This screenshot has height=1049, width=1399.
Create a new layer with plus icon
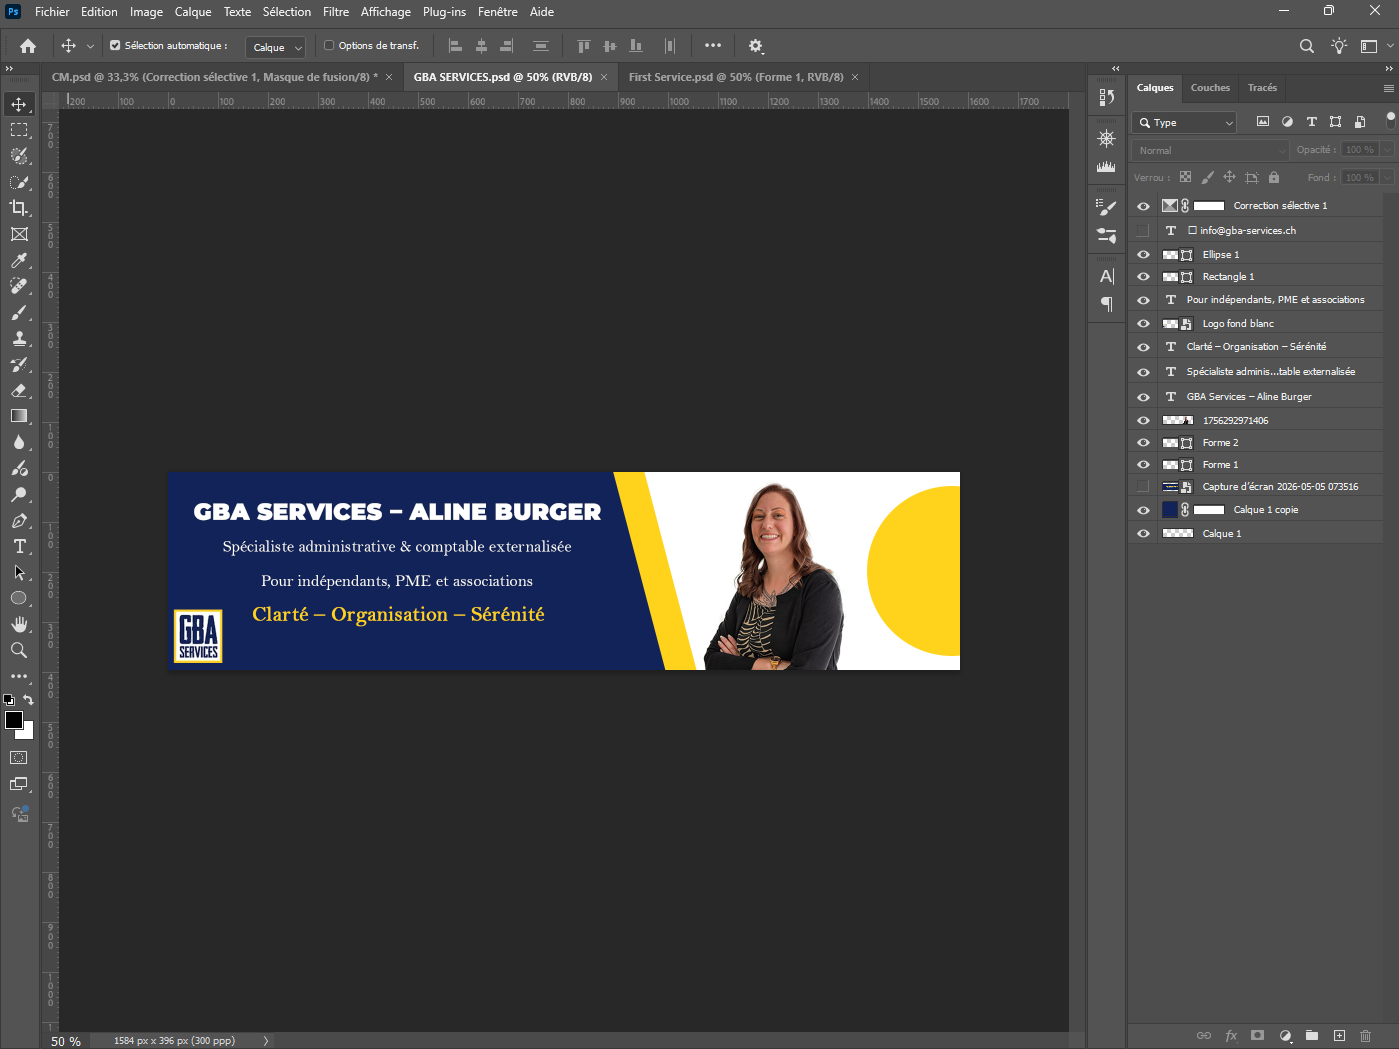click(1339, 1036)
